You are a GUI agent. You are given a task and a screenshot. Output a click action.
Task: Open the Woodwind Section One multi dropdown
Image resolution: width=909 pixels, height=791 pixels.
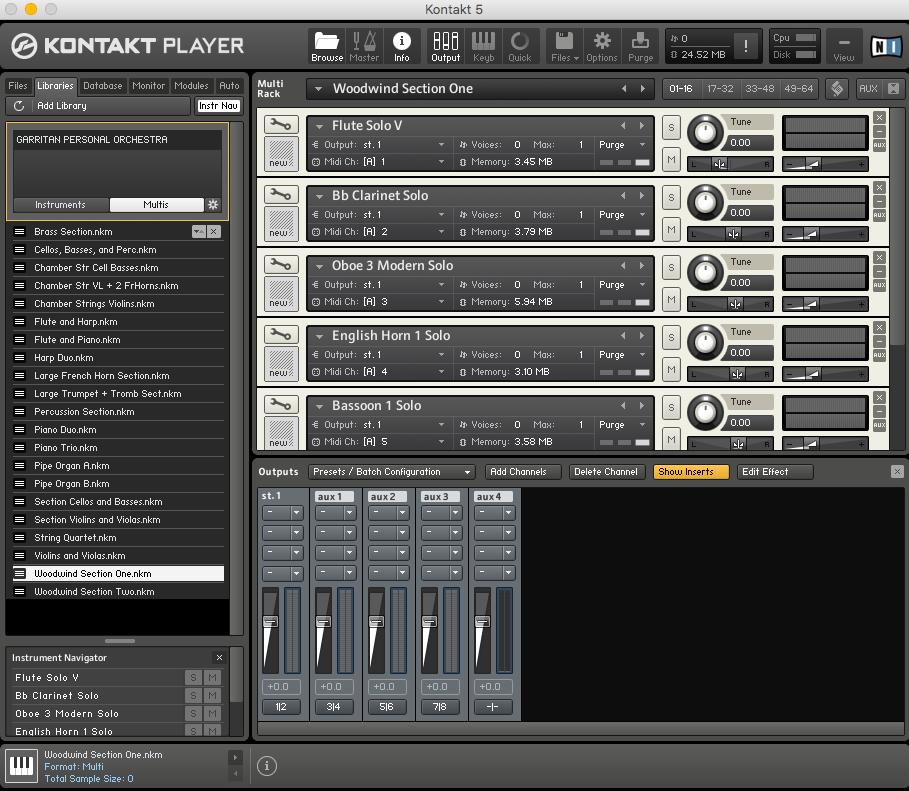(x=318, y=89)
